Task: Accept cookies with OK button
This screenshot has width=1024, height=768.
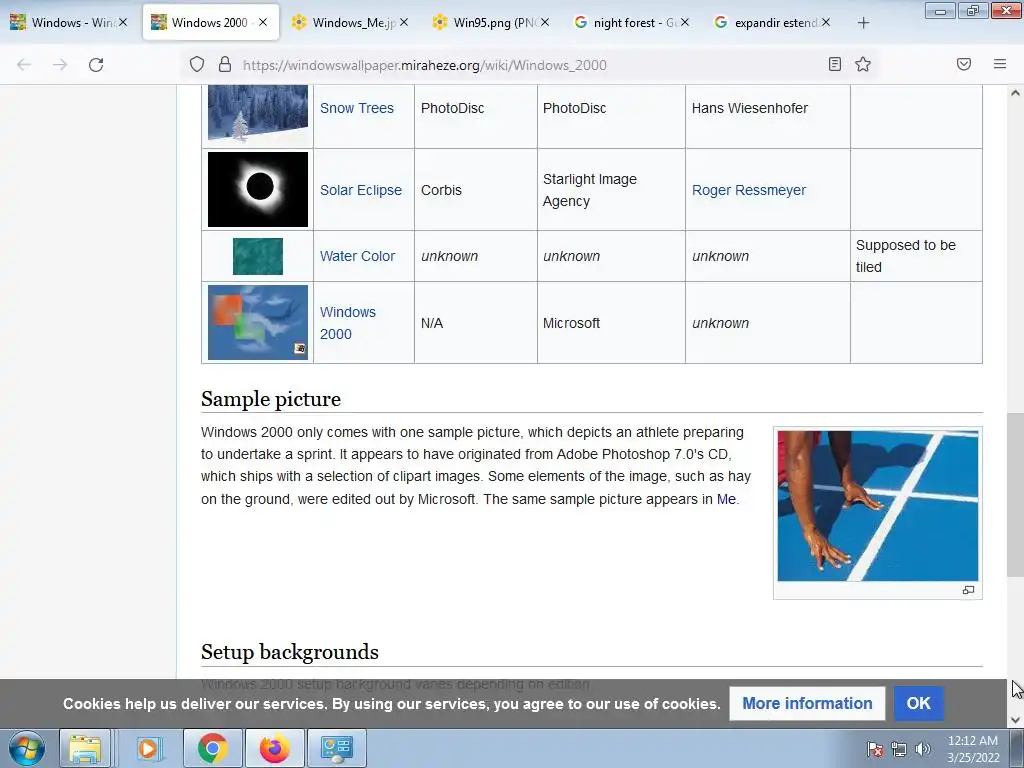Action: click(x=918, y=703)
